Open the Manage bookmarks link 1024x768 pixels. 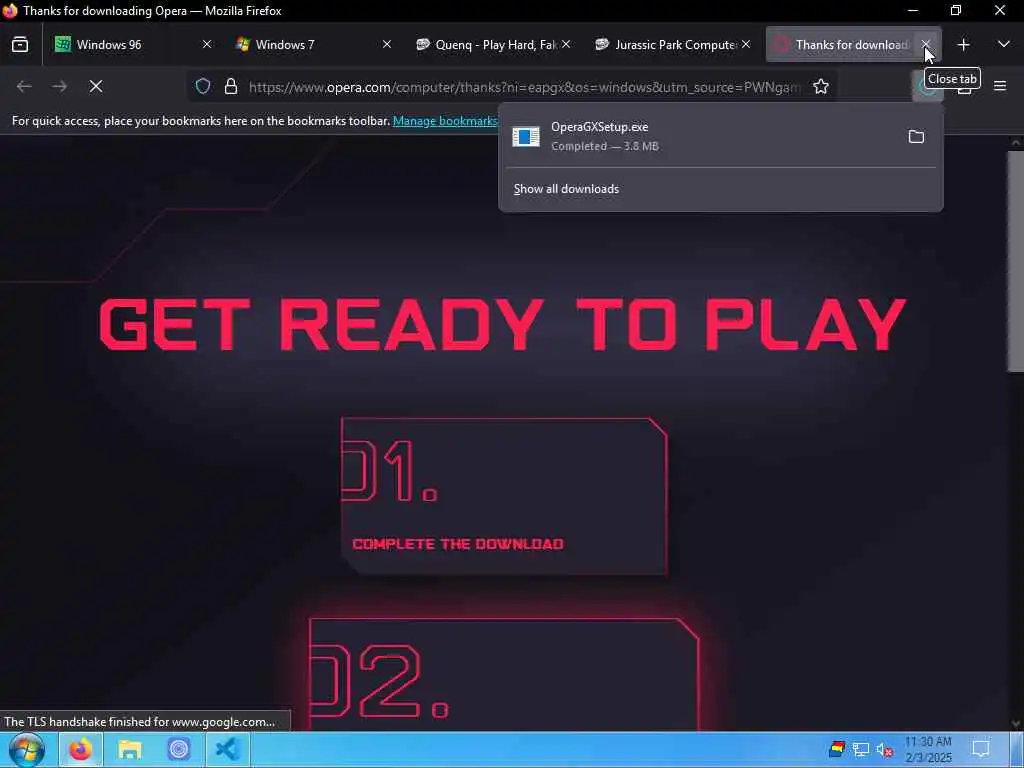(445, 121)
